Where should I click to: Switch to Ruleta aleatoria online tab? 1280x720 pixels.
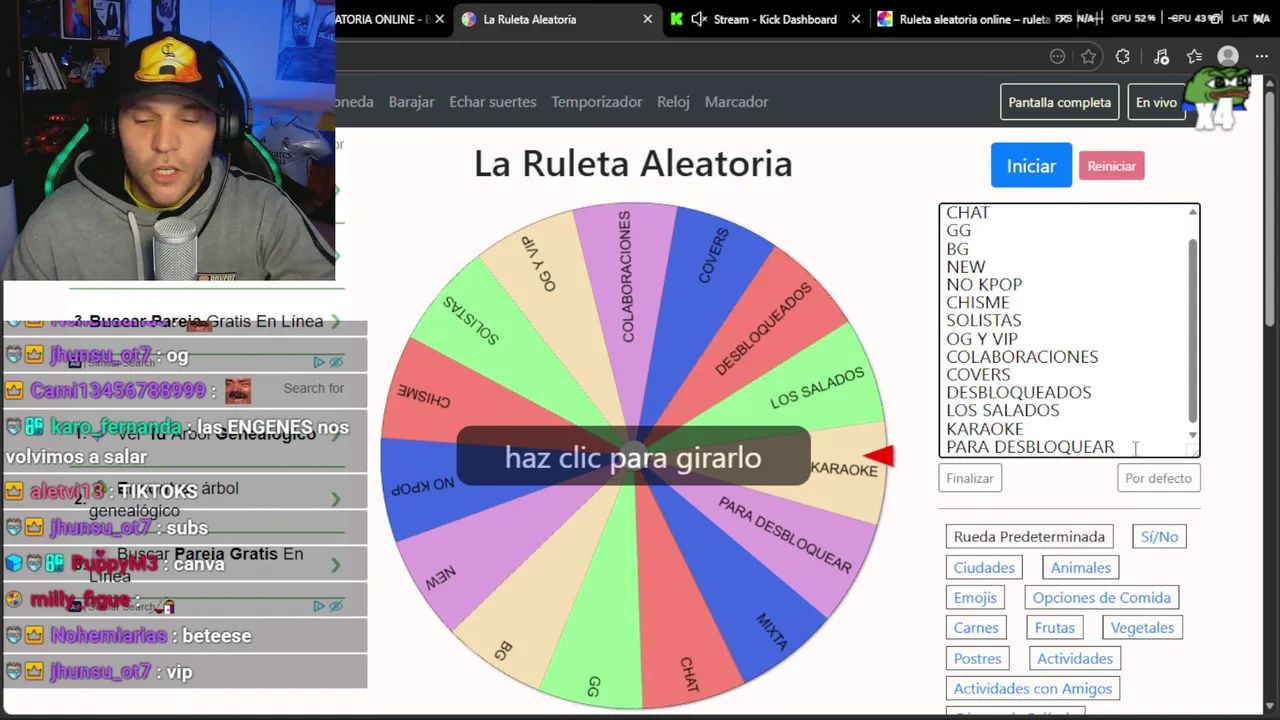point(974,19)
